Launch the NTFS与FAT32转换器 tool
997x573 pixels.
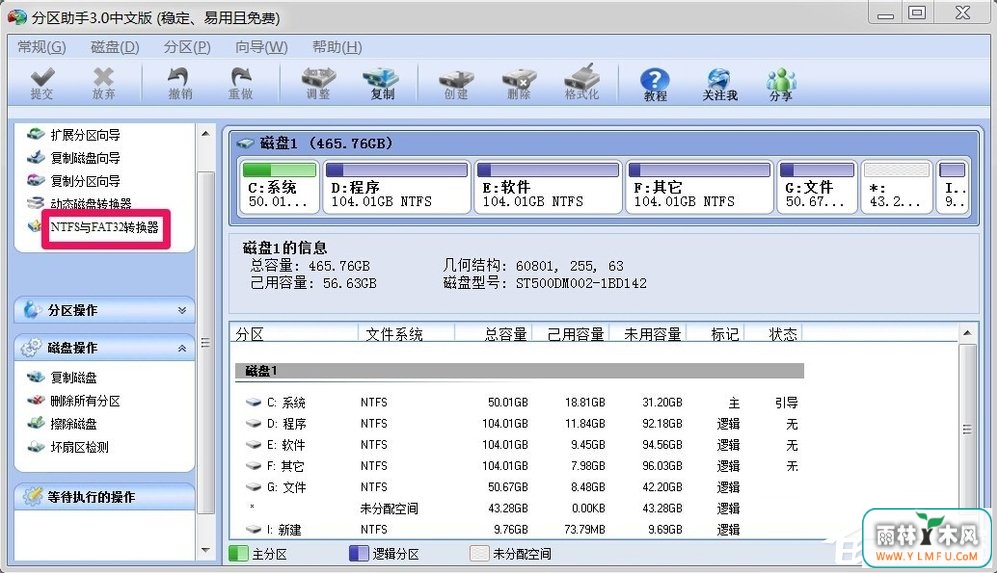[104, 227]
